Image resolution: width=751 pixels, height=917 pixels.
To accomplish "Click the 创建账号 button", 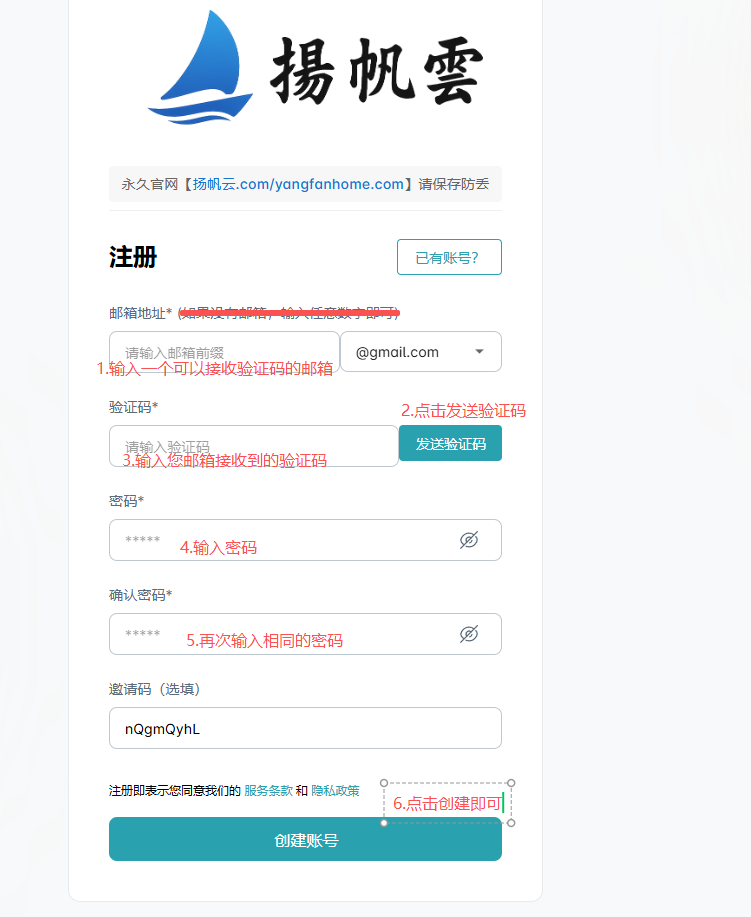I will pyautogui.click(x=305, y=840).
